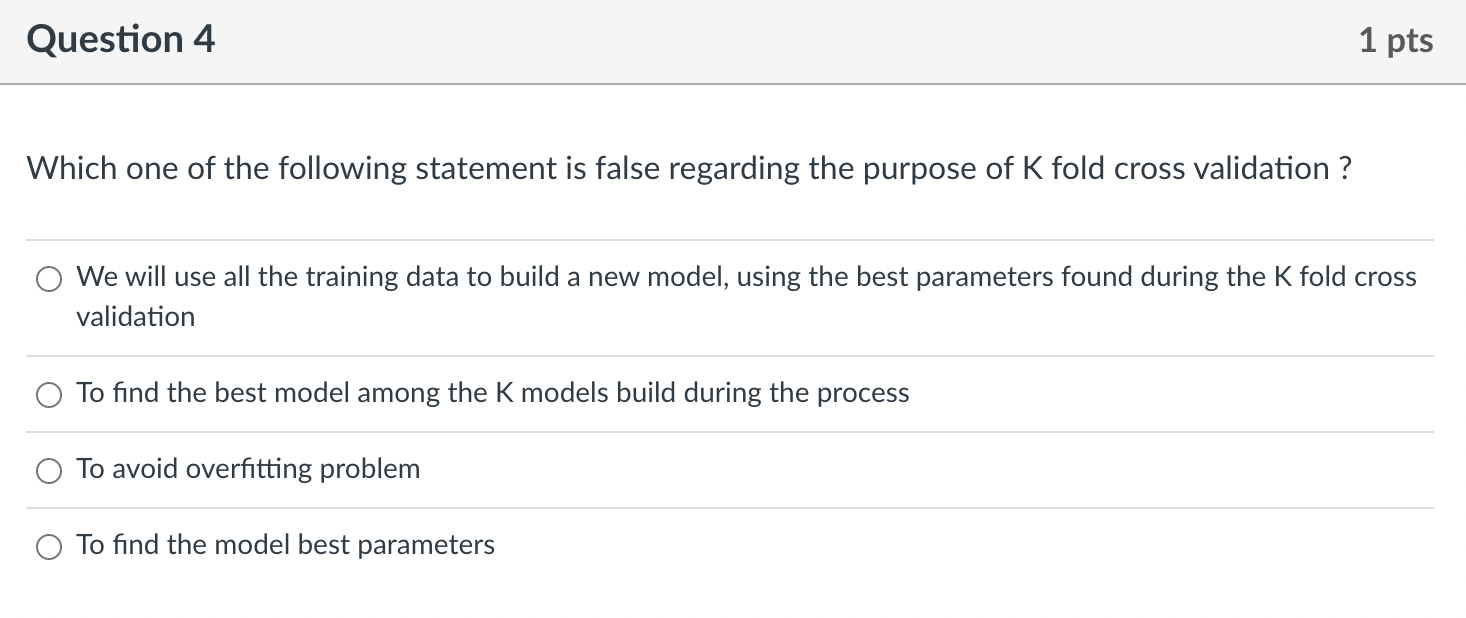This screenshot has height=618, width=1466.
Task: Select the radio button for 'To avoid overfitting problem'
Action: pyautogui.click(x=47, y=469)
